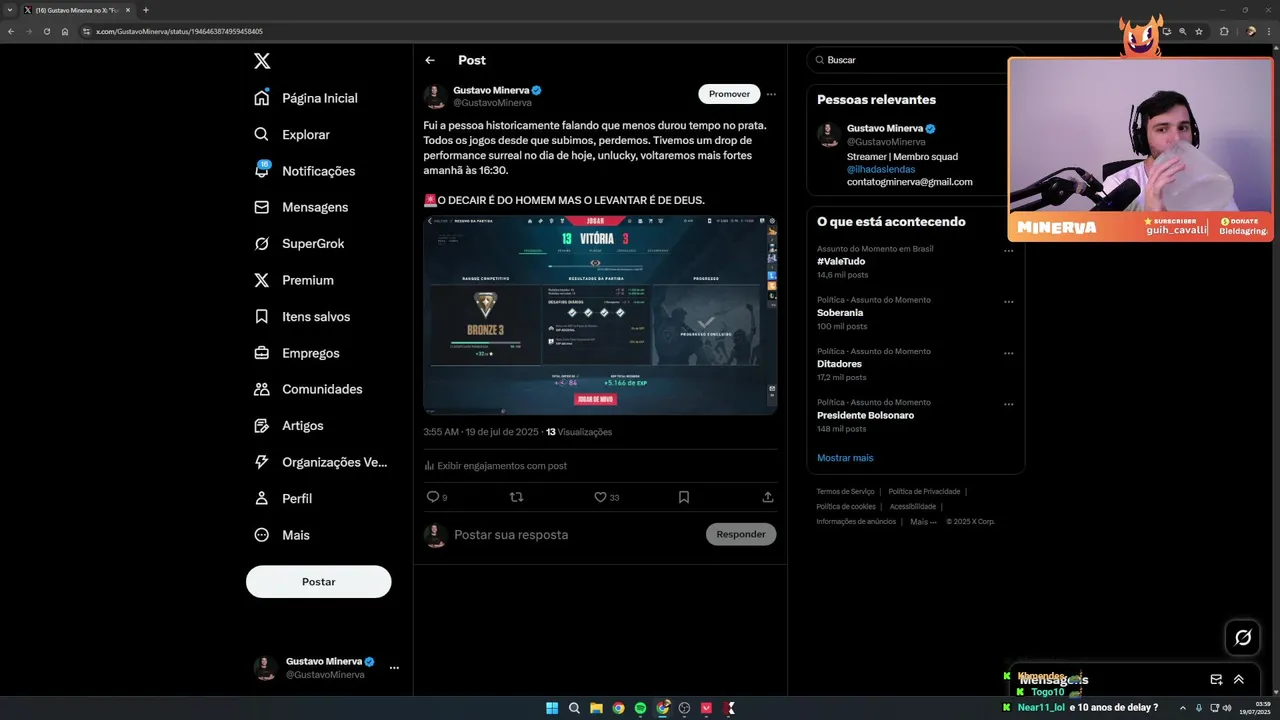Click Mostrar mais link

[845, 458]
